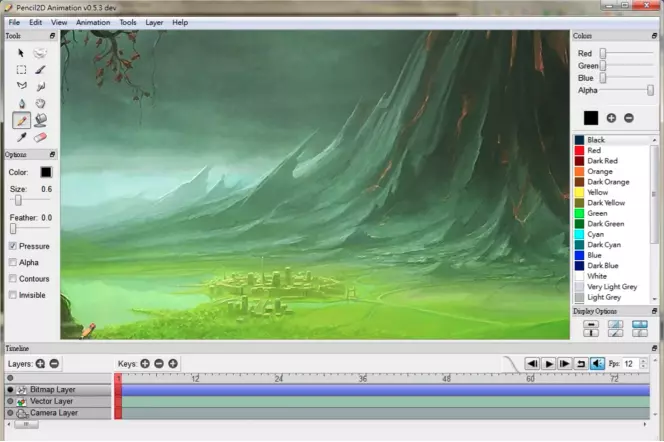Select the Move (arrow) tool
Screen dimensions: 664x442
(x=21, y=53)
